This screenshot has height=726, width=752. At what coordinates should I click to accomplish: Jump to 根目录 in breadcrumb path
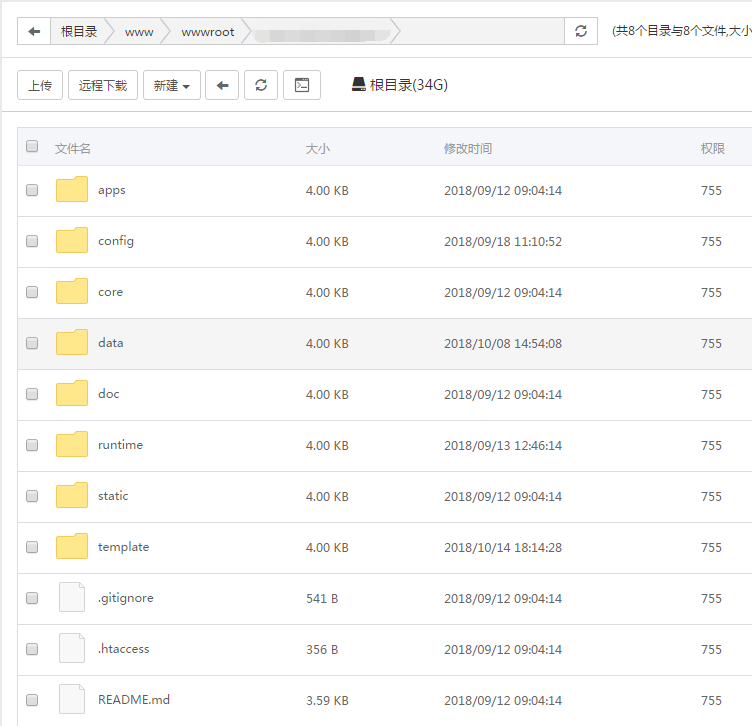[x=79, y=32]
